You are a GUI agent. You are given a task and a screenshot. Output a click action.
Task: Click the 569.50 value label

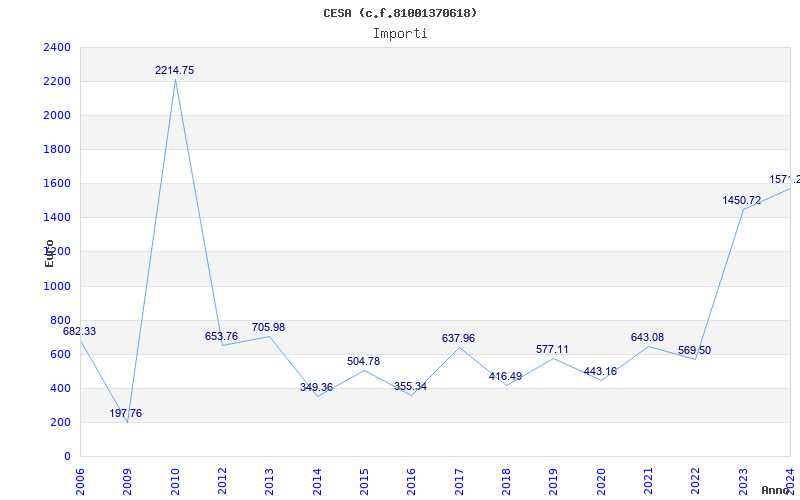pyautogui.click(x=694, y=351)
